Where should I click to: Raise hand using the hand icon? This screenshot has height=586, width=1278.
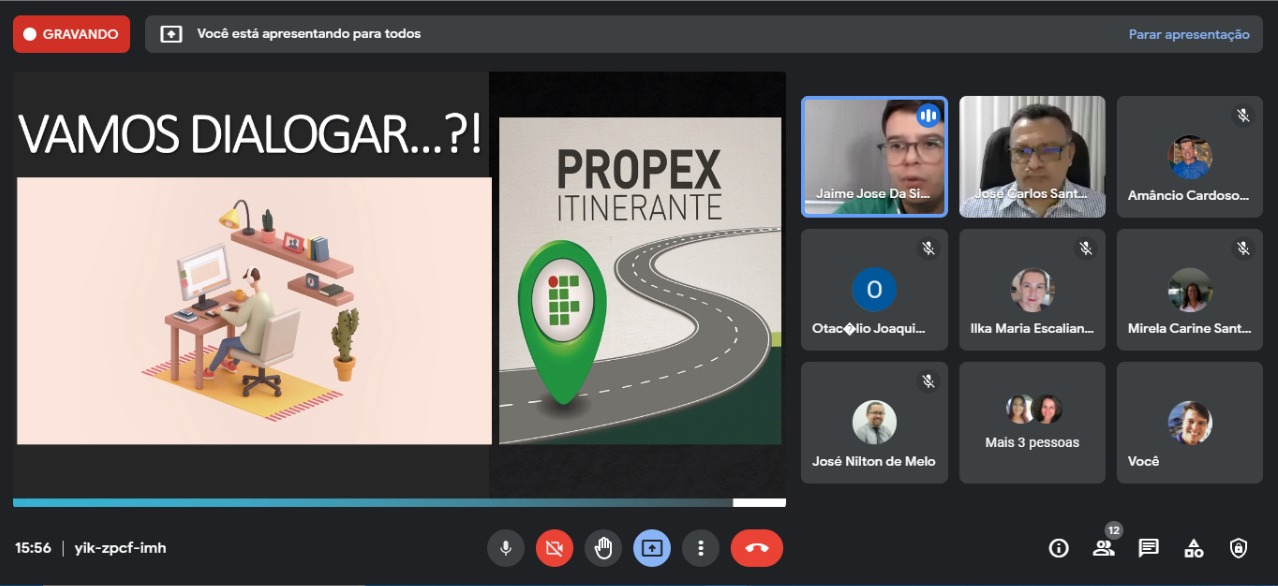coord(603,548)
